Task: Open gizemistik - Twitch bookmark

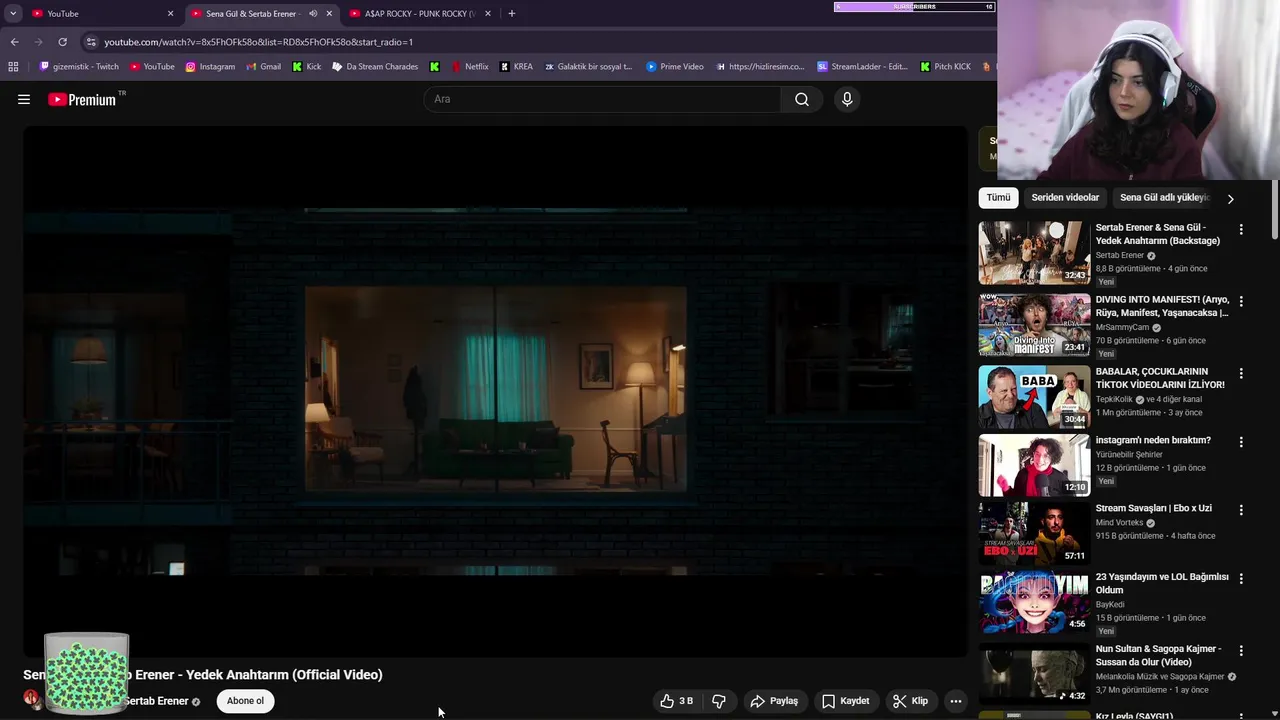Action: tap(79, 67)
